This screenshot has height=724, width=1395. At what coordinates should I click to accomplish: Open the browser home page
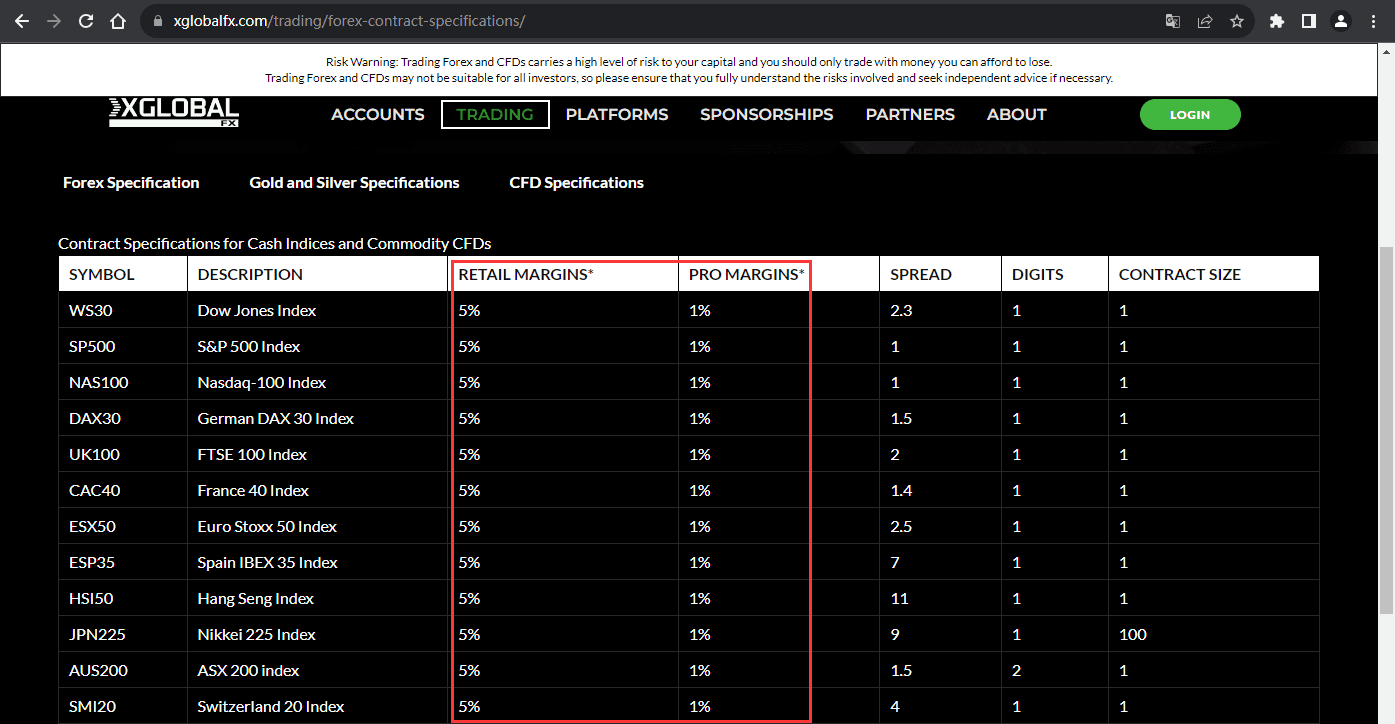[118, 21]
